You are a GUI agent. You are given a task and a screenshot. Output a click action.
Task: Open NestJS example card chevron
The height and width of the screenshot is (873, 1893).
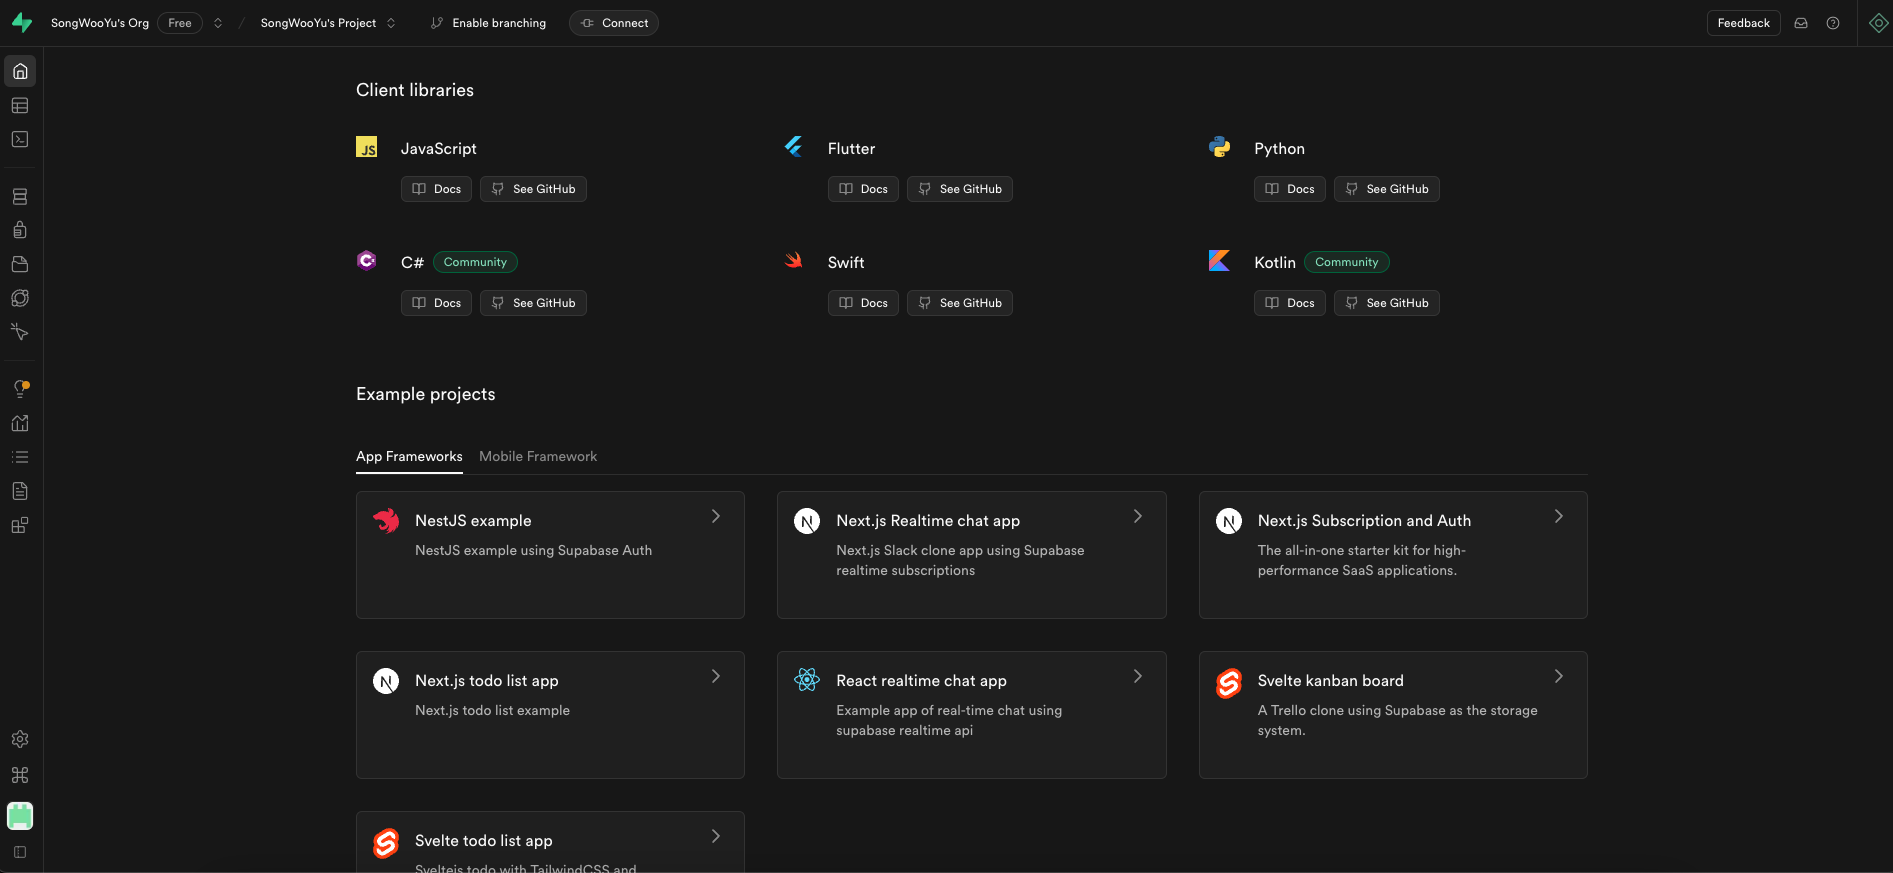pyautogui.click(x=716, y=516)
